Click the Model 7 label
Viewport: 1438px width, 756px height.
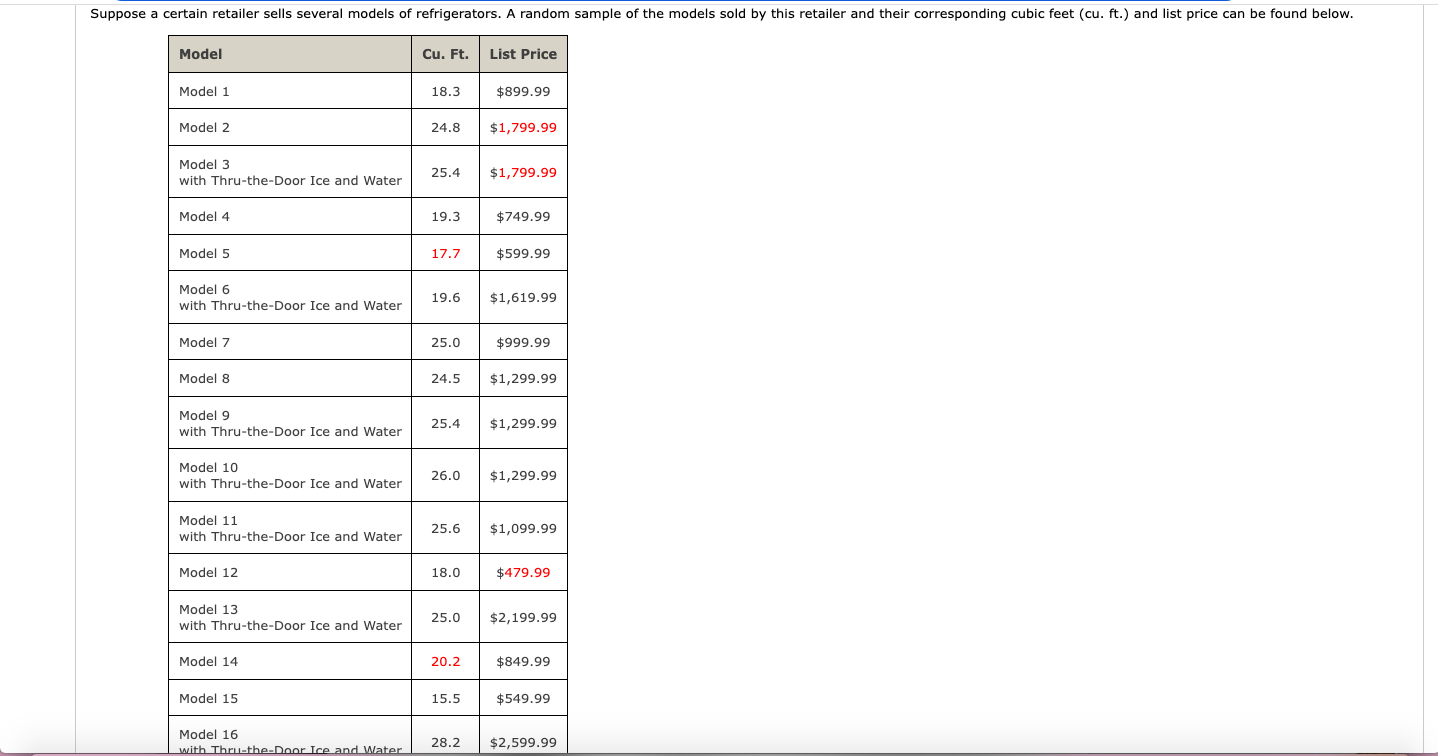(203, 342)
